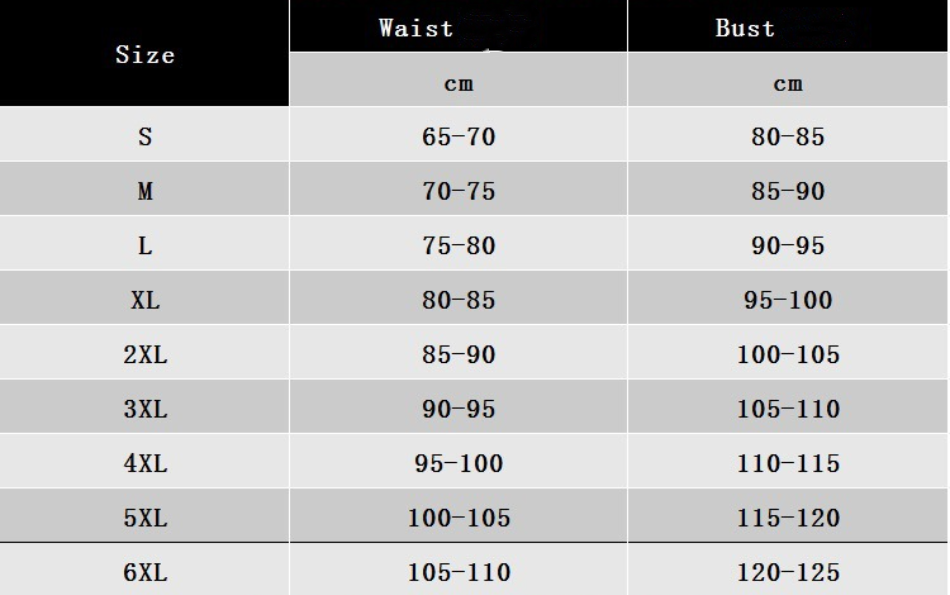Select the XL waist cell 80-85
This screenshot has height=595, width=950.
click(459, 300)
